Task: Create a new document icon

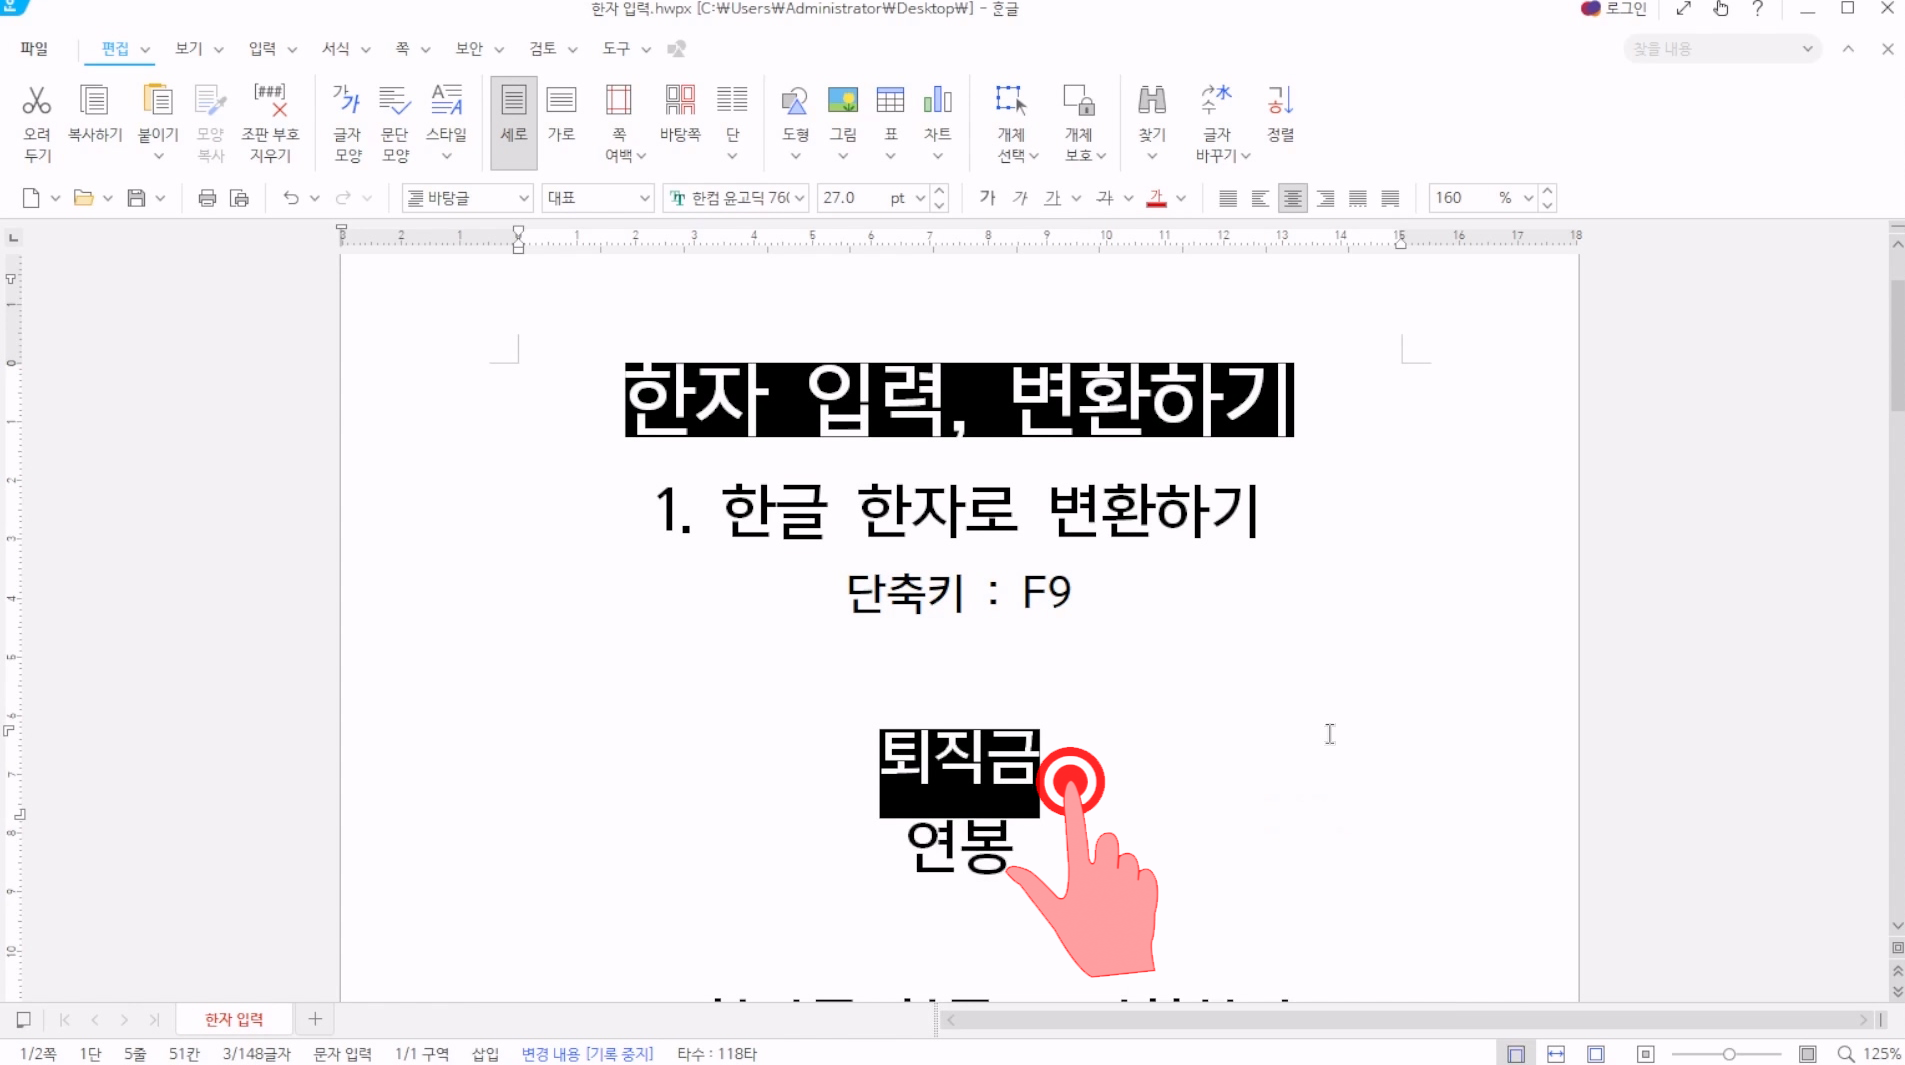Action: pos(31,198)
